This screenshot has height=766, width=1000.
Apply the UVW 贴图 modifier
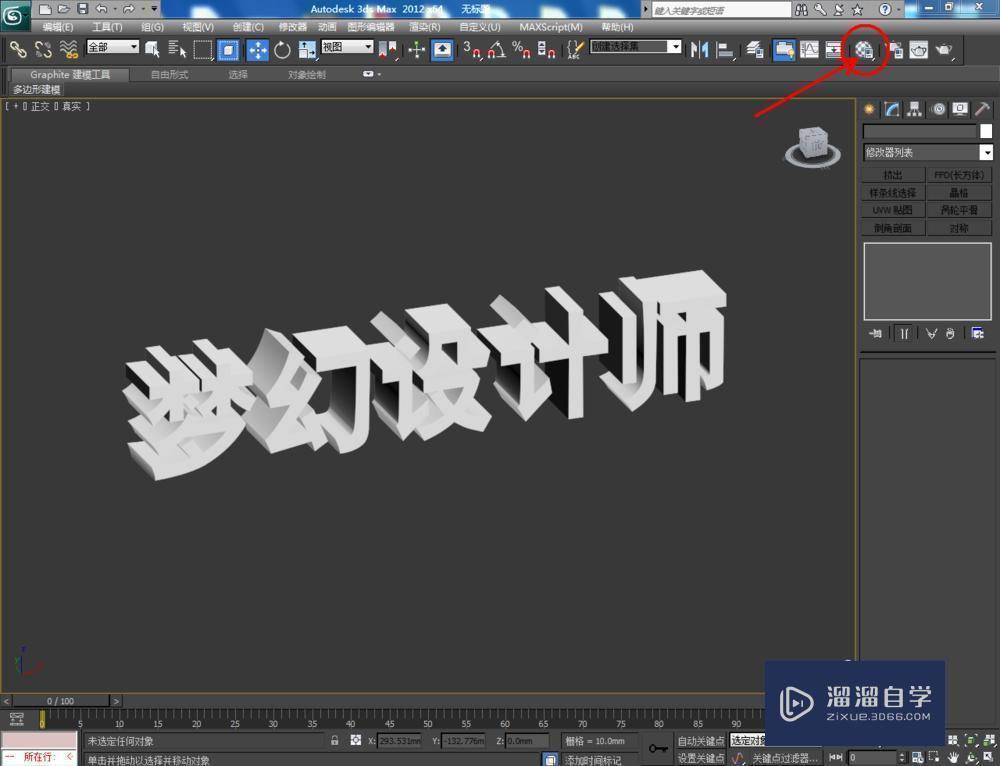coord(893,210)
